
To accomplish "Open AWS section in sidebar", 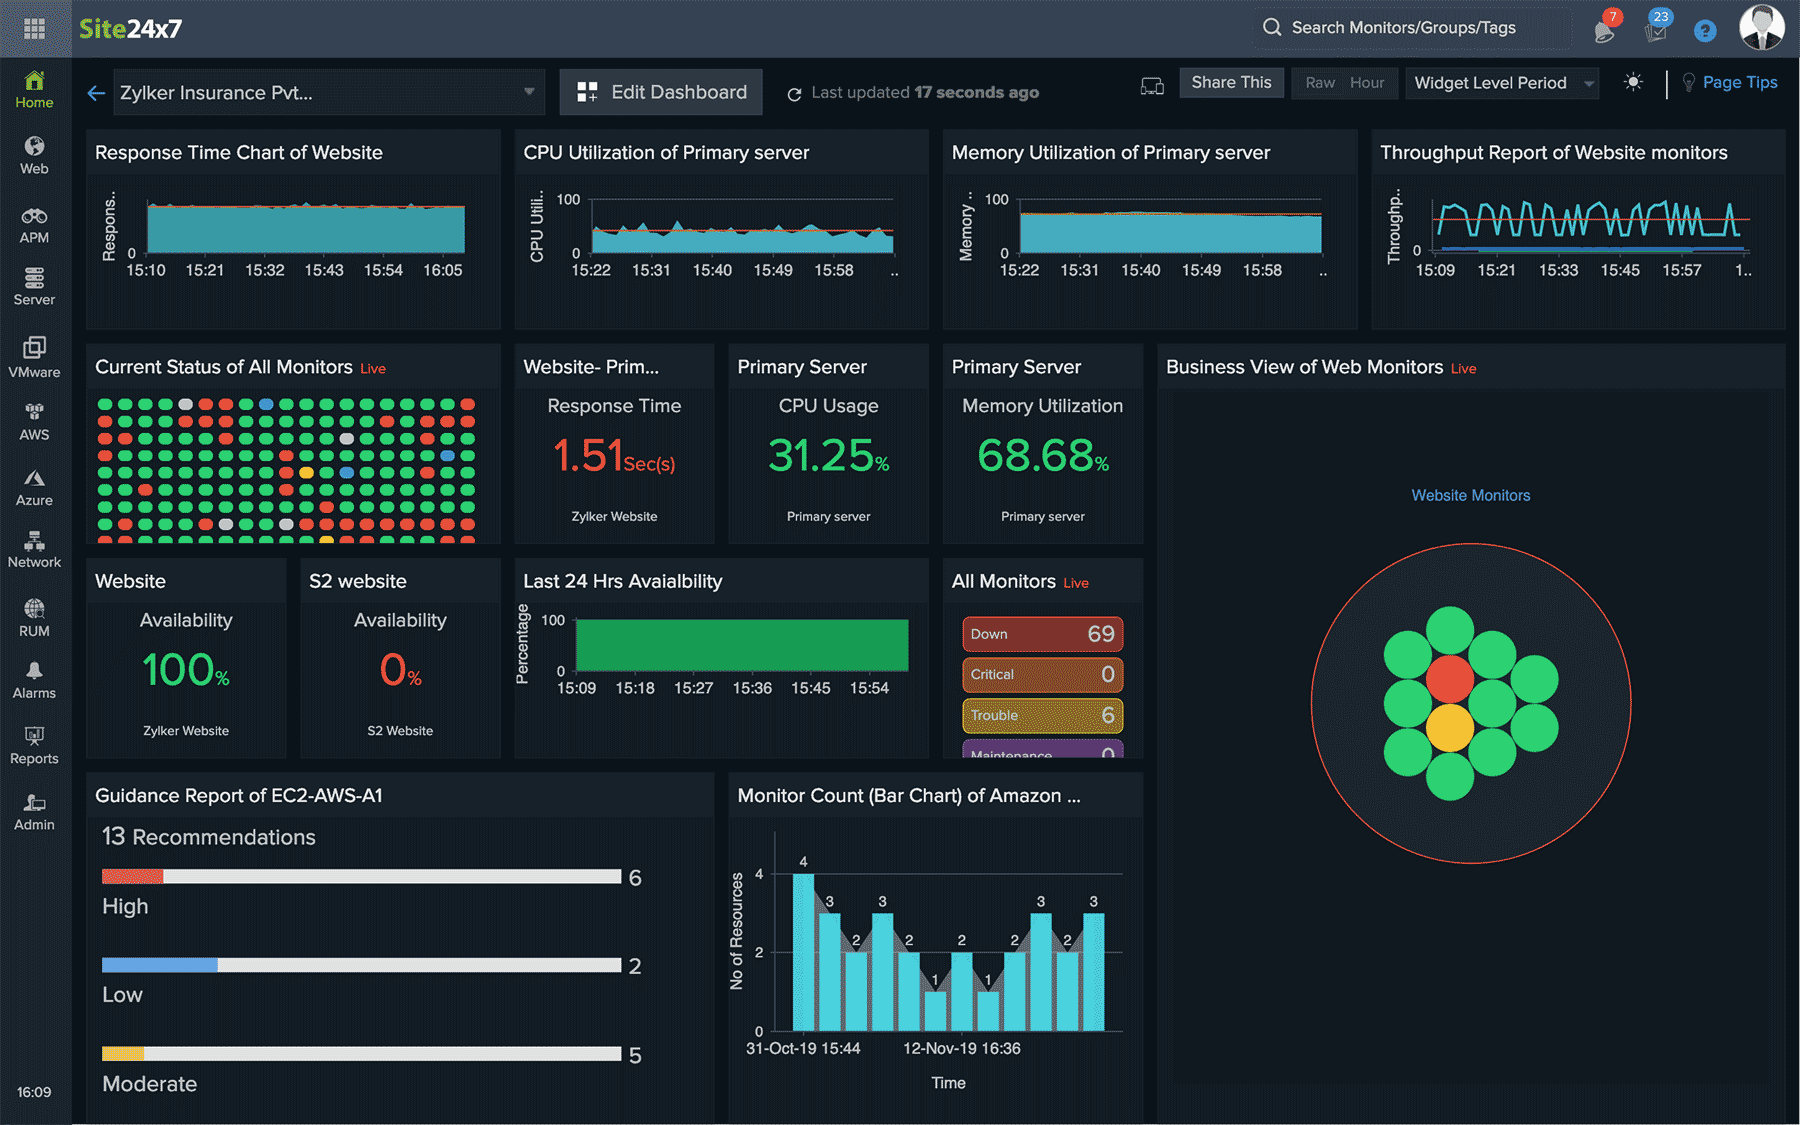I will point(34,422).
